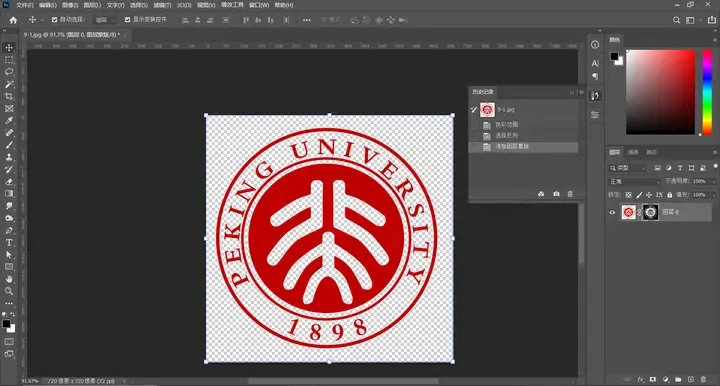Open the search icon in options bar
The width and height of the screenshot is (720, 386).
coord(676,20)
